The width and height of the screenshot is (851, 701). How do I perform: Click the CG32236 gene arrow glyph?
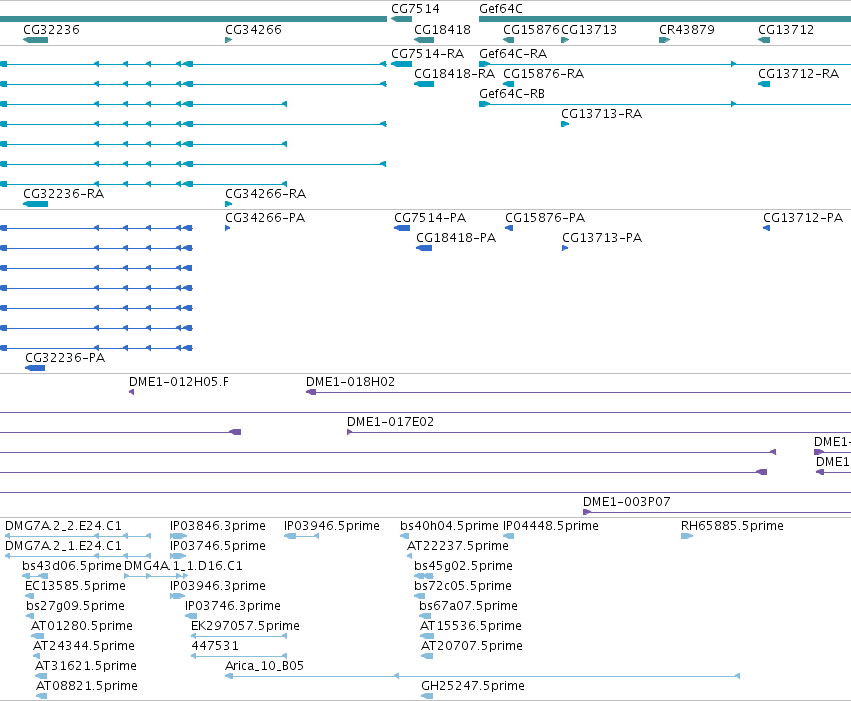36,40
